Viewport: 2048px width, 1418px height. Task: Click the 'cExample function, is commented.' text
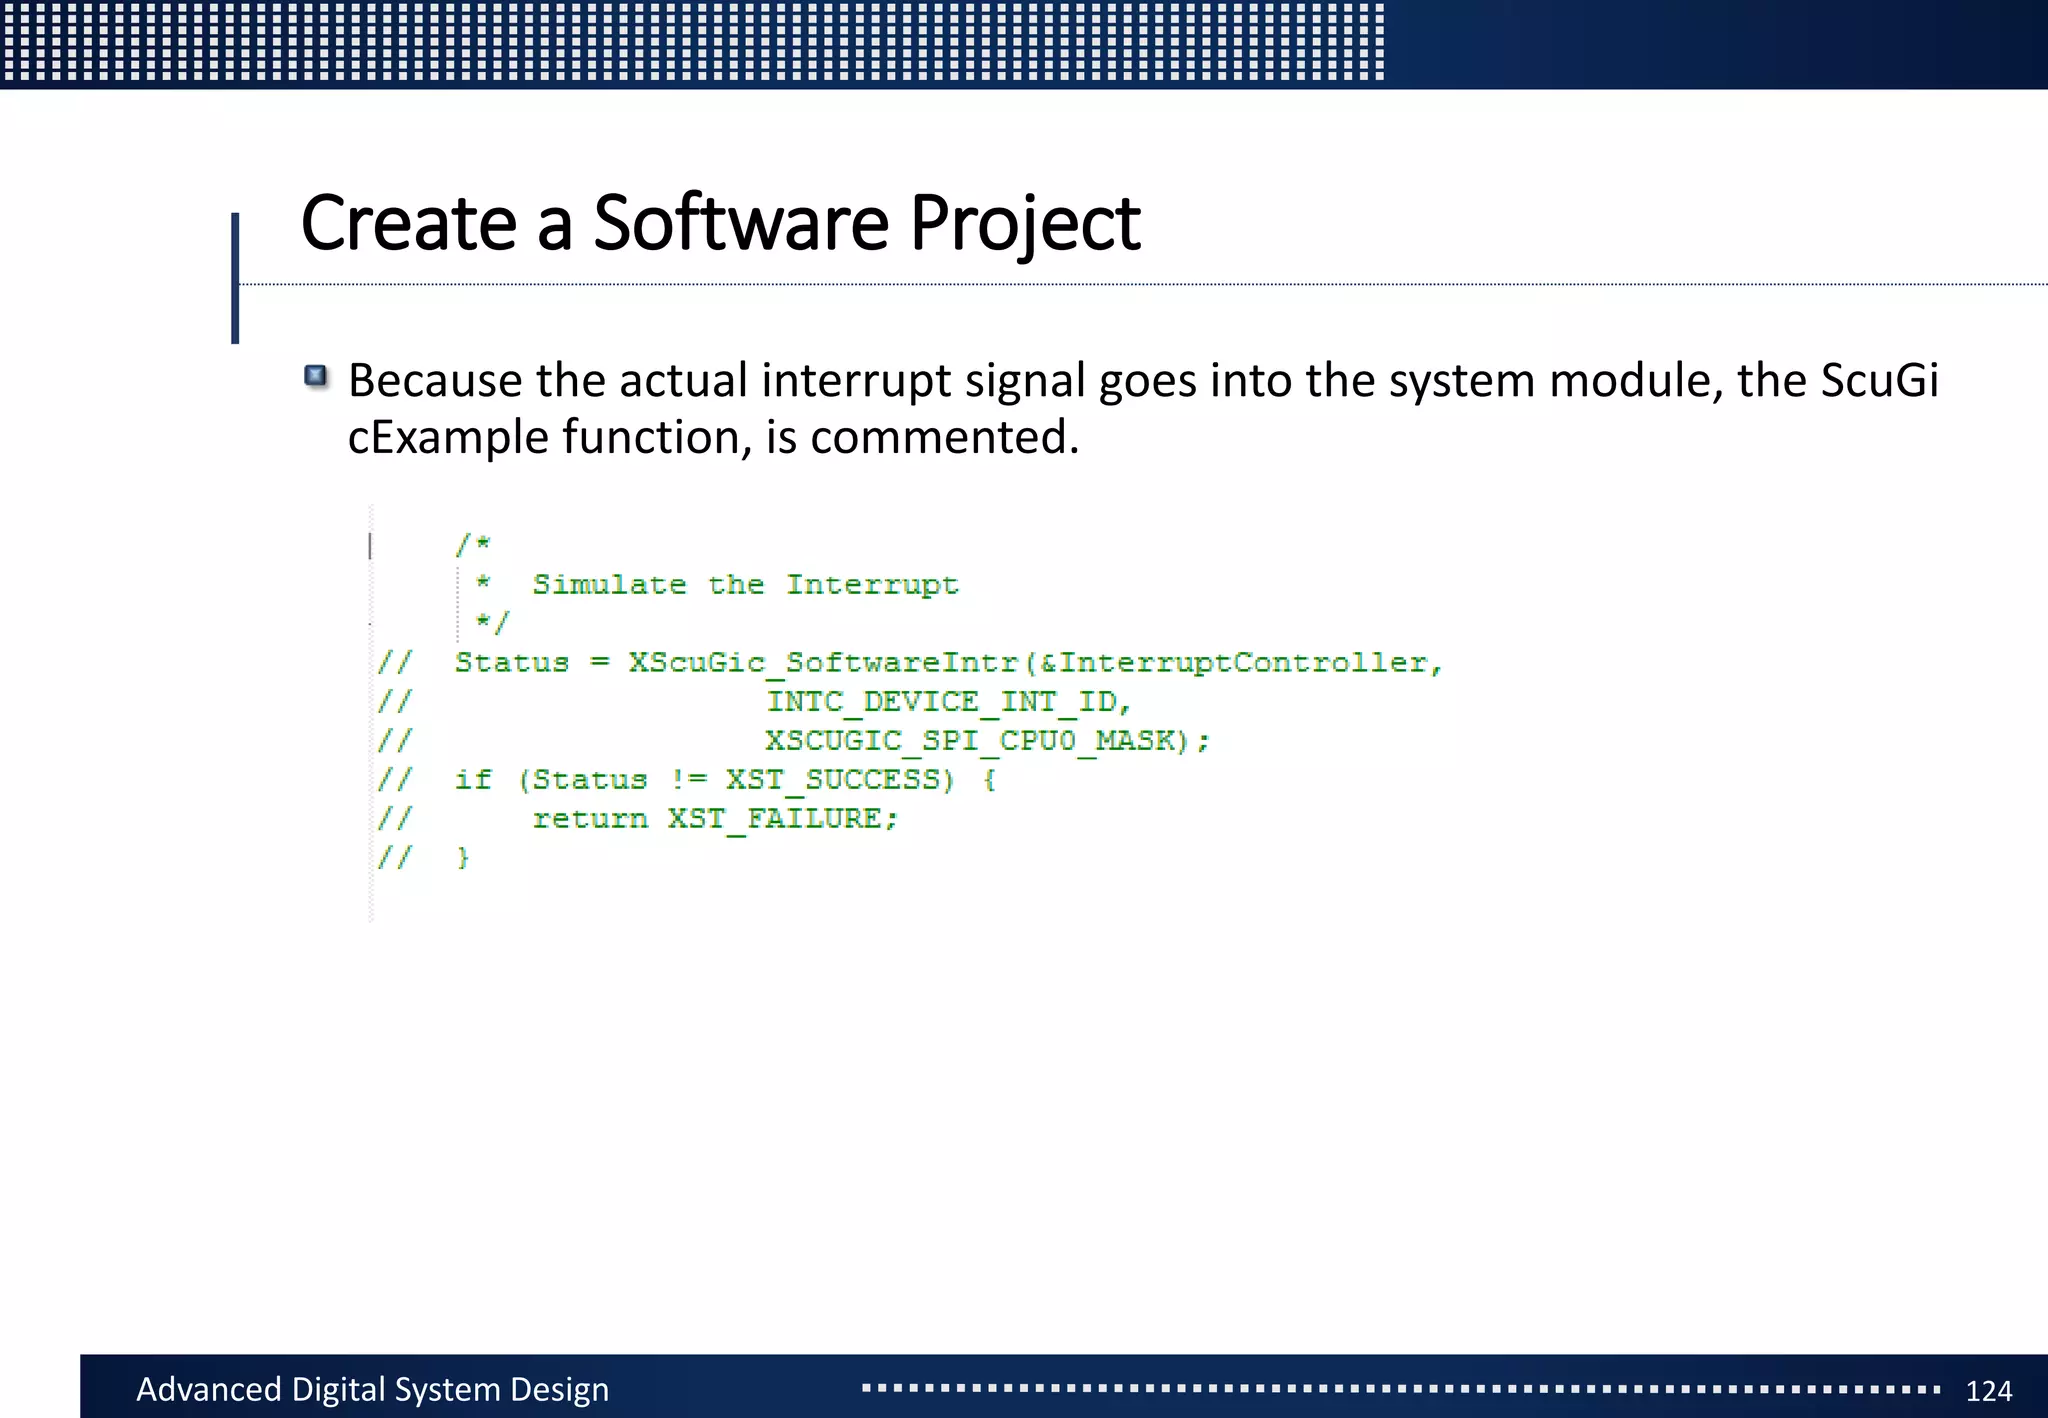coord(713,437)
